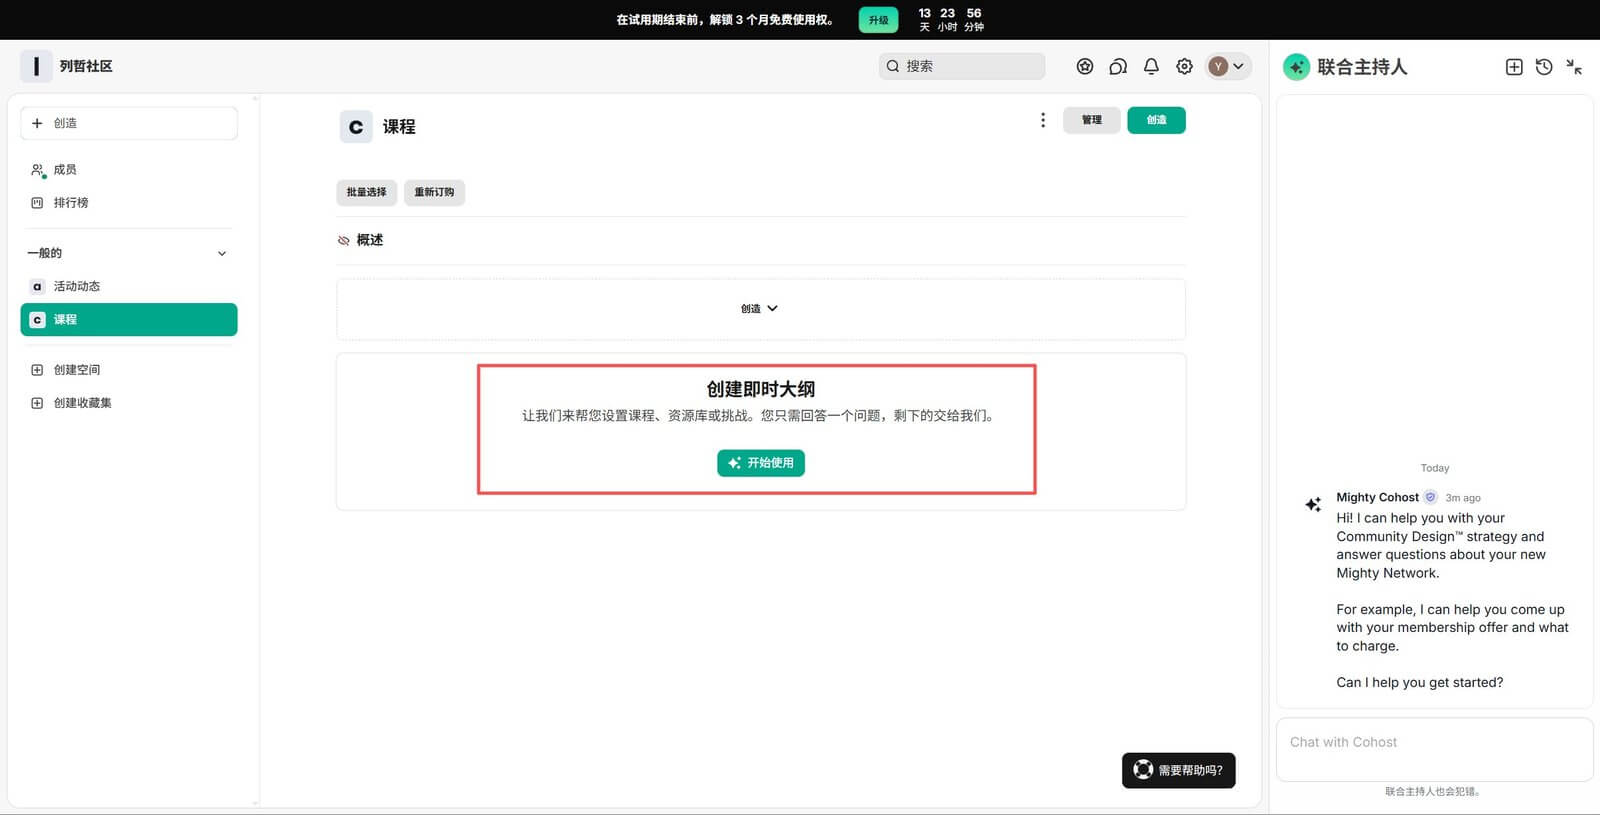Click the trial countdown timer

pos(951,20)
